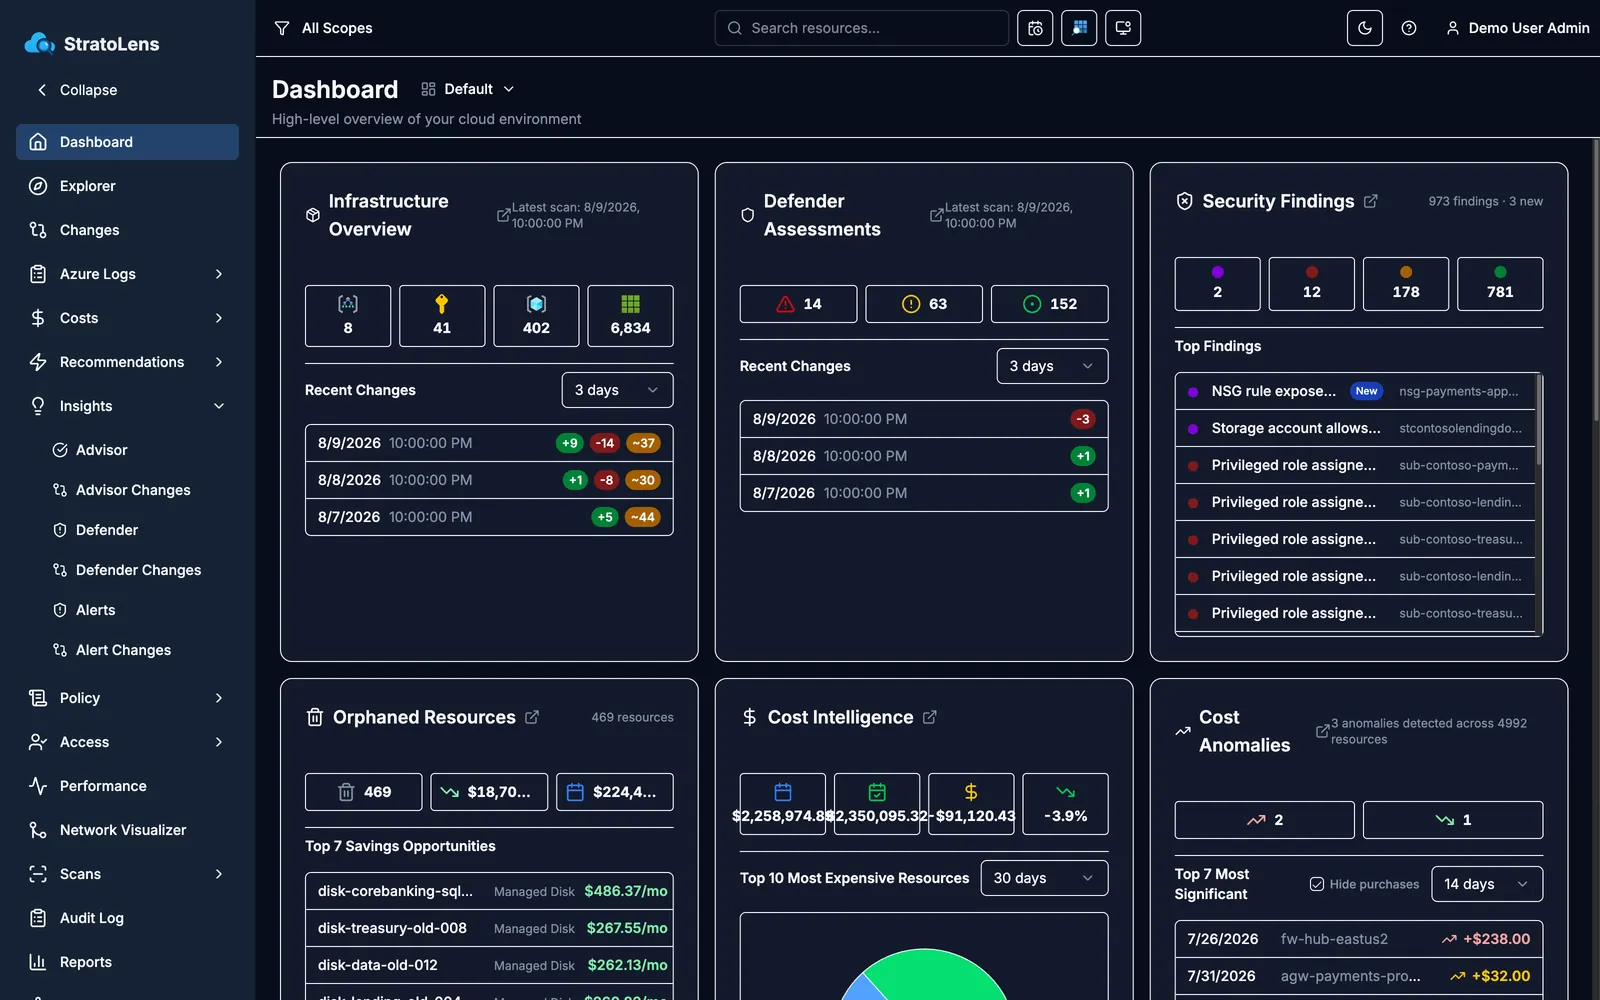1600x1000 pixels.
Task: Open Network Visualizer page
Action: pos(127,830)
